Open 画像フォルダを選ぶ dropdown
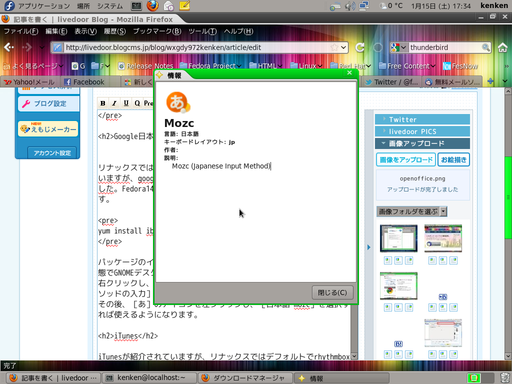This screenshot has height=384, width=512. [x=412, y=211]
